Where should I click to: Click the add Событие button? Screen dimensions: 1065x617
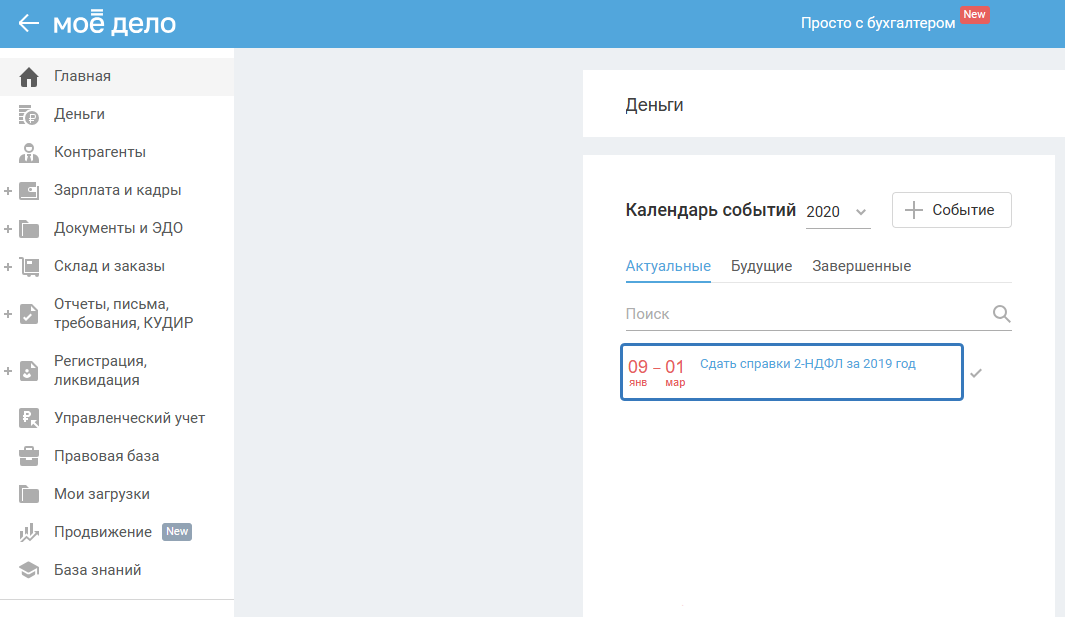tap(951, 210)
